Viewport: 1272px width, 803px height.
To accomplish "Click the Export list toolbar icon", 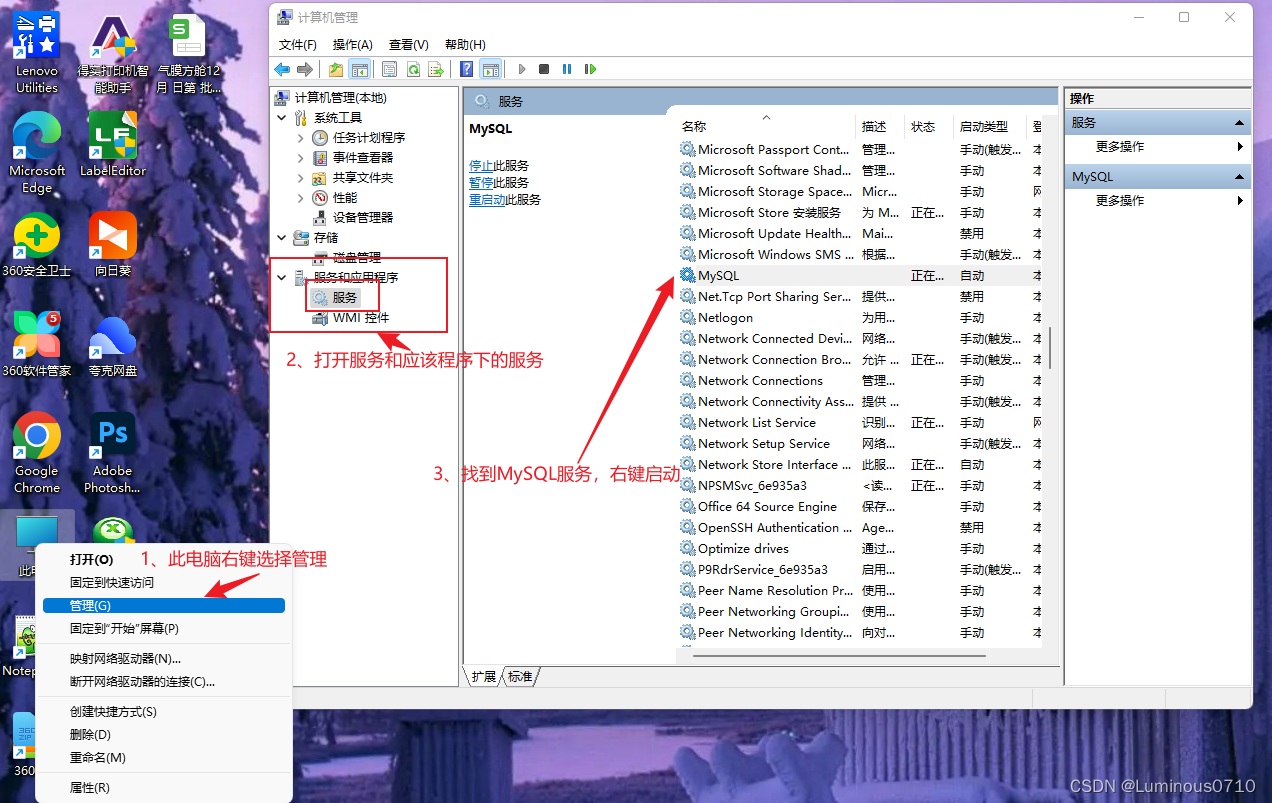I will click(435, 69).
